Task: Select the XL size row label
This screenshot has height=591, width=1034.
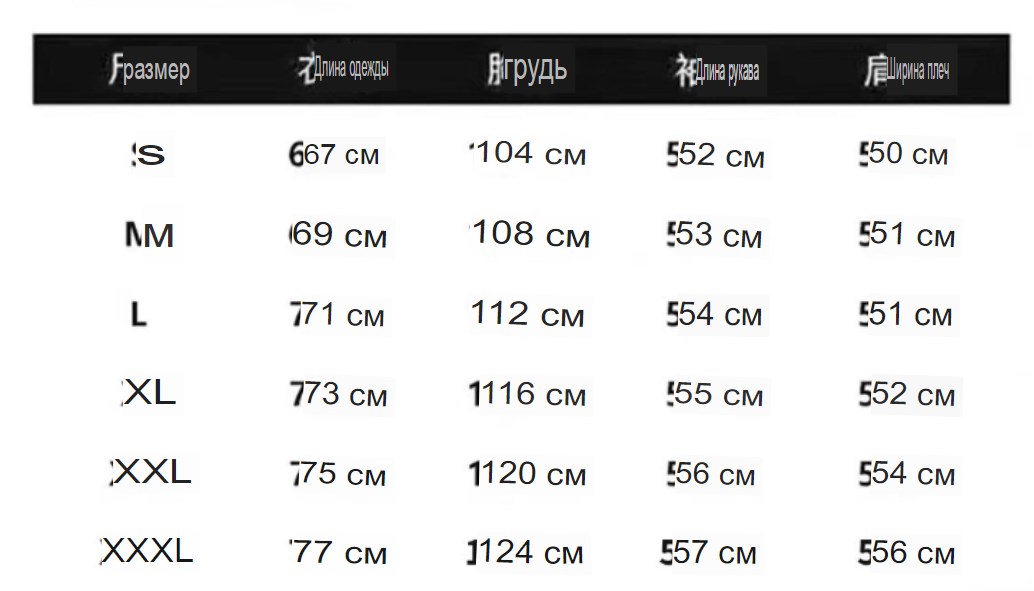Action: coord(149,393)
